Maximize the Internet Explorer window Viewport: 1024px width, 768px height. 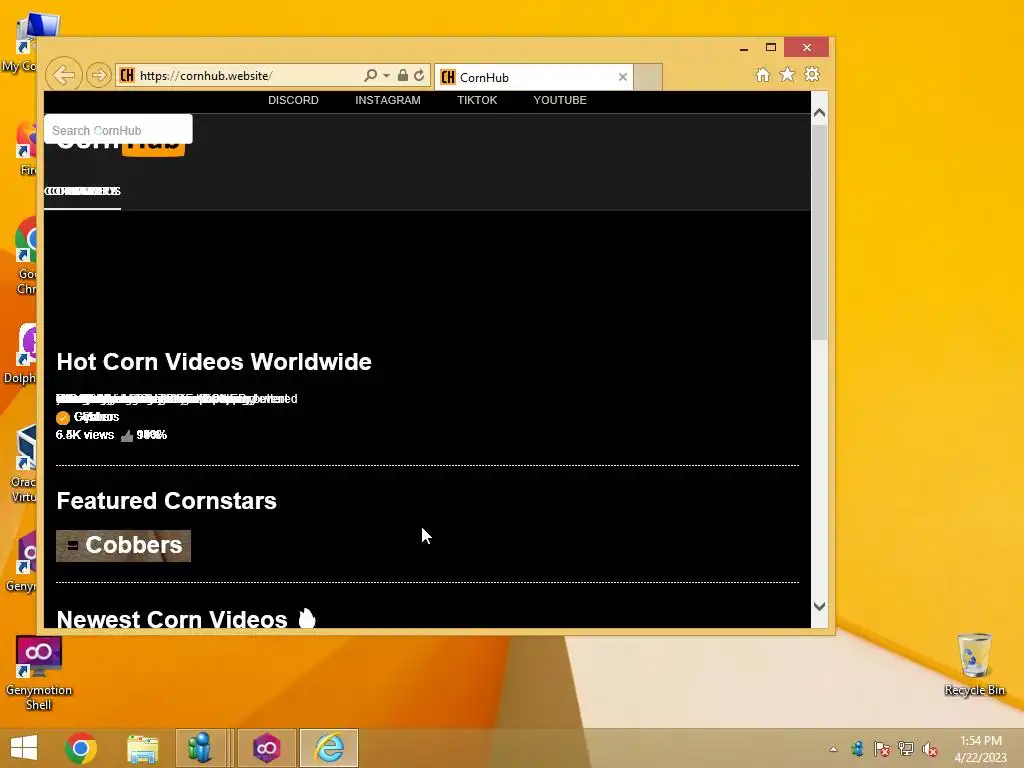tap(771, 47)
